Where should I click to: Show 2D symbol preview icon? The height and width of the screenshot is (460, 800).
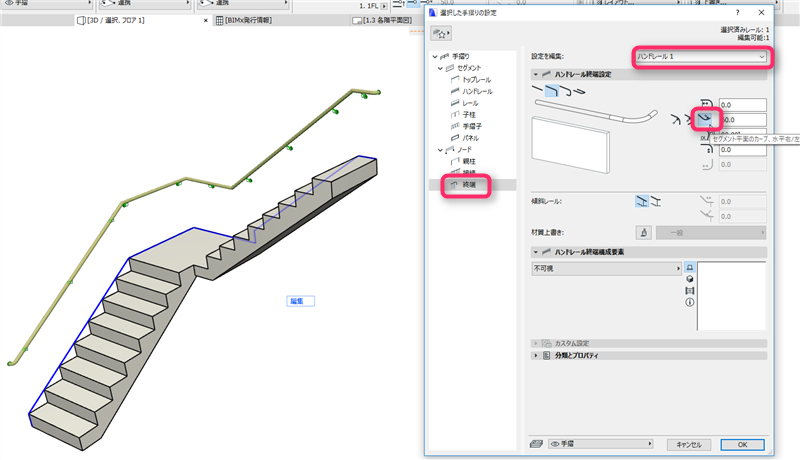(x=690, y=267)
